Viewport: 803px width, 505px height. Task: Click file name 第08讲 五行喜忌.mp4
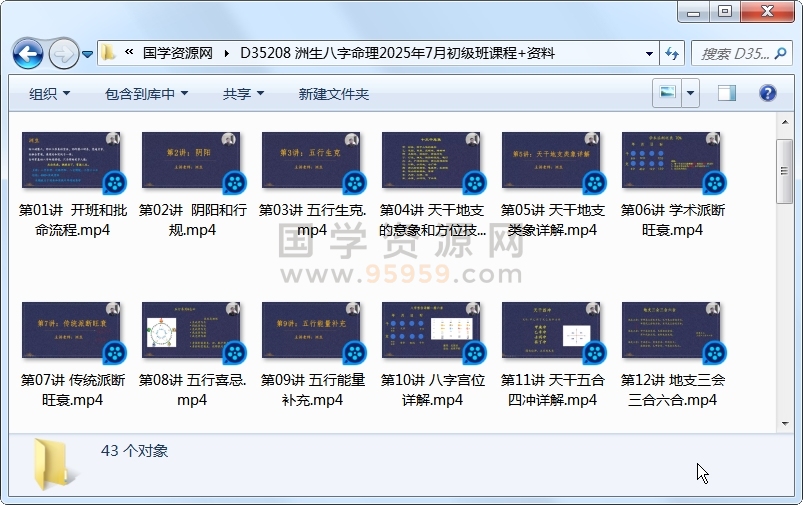193,390
